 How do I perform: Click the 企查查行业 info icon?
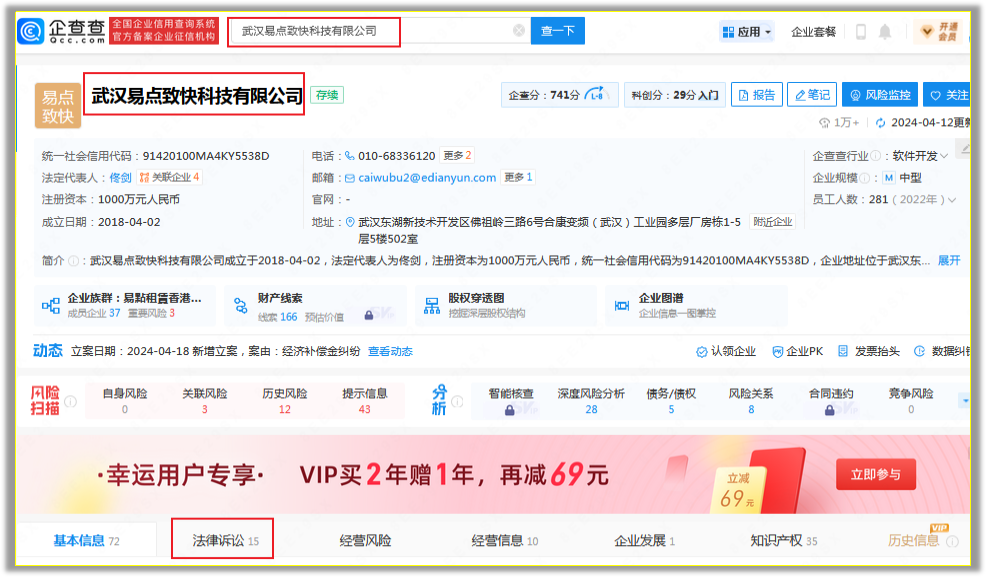[x=875, y=156]
